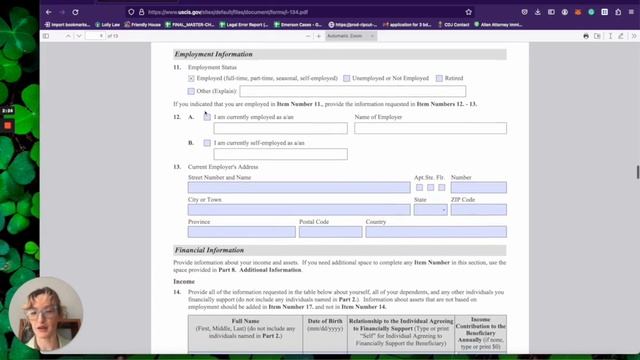640x360 pixels.
Task: Open the tracking protection shield icon
Action: [131, 12]
